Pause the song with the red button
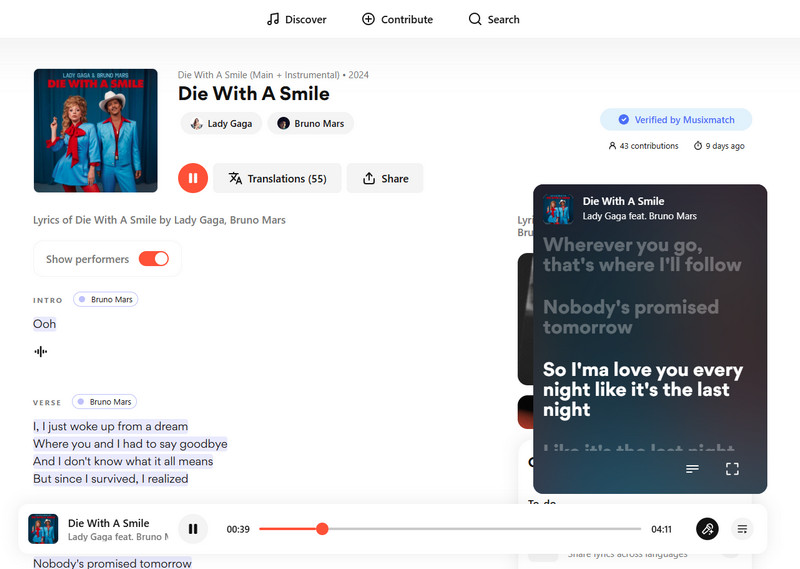The image size is (800, 569). [192, 178]
